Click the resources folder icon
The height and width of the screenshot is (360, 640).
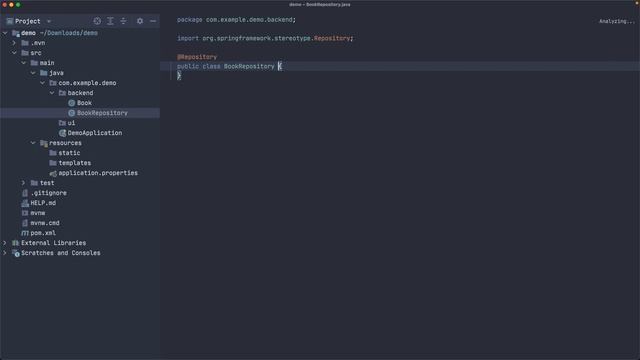(44, 143)
